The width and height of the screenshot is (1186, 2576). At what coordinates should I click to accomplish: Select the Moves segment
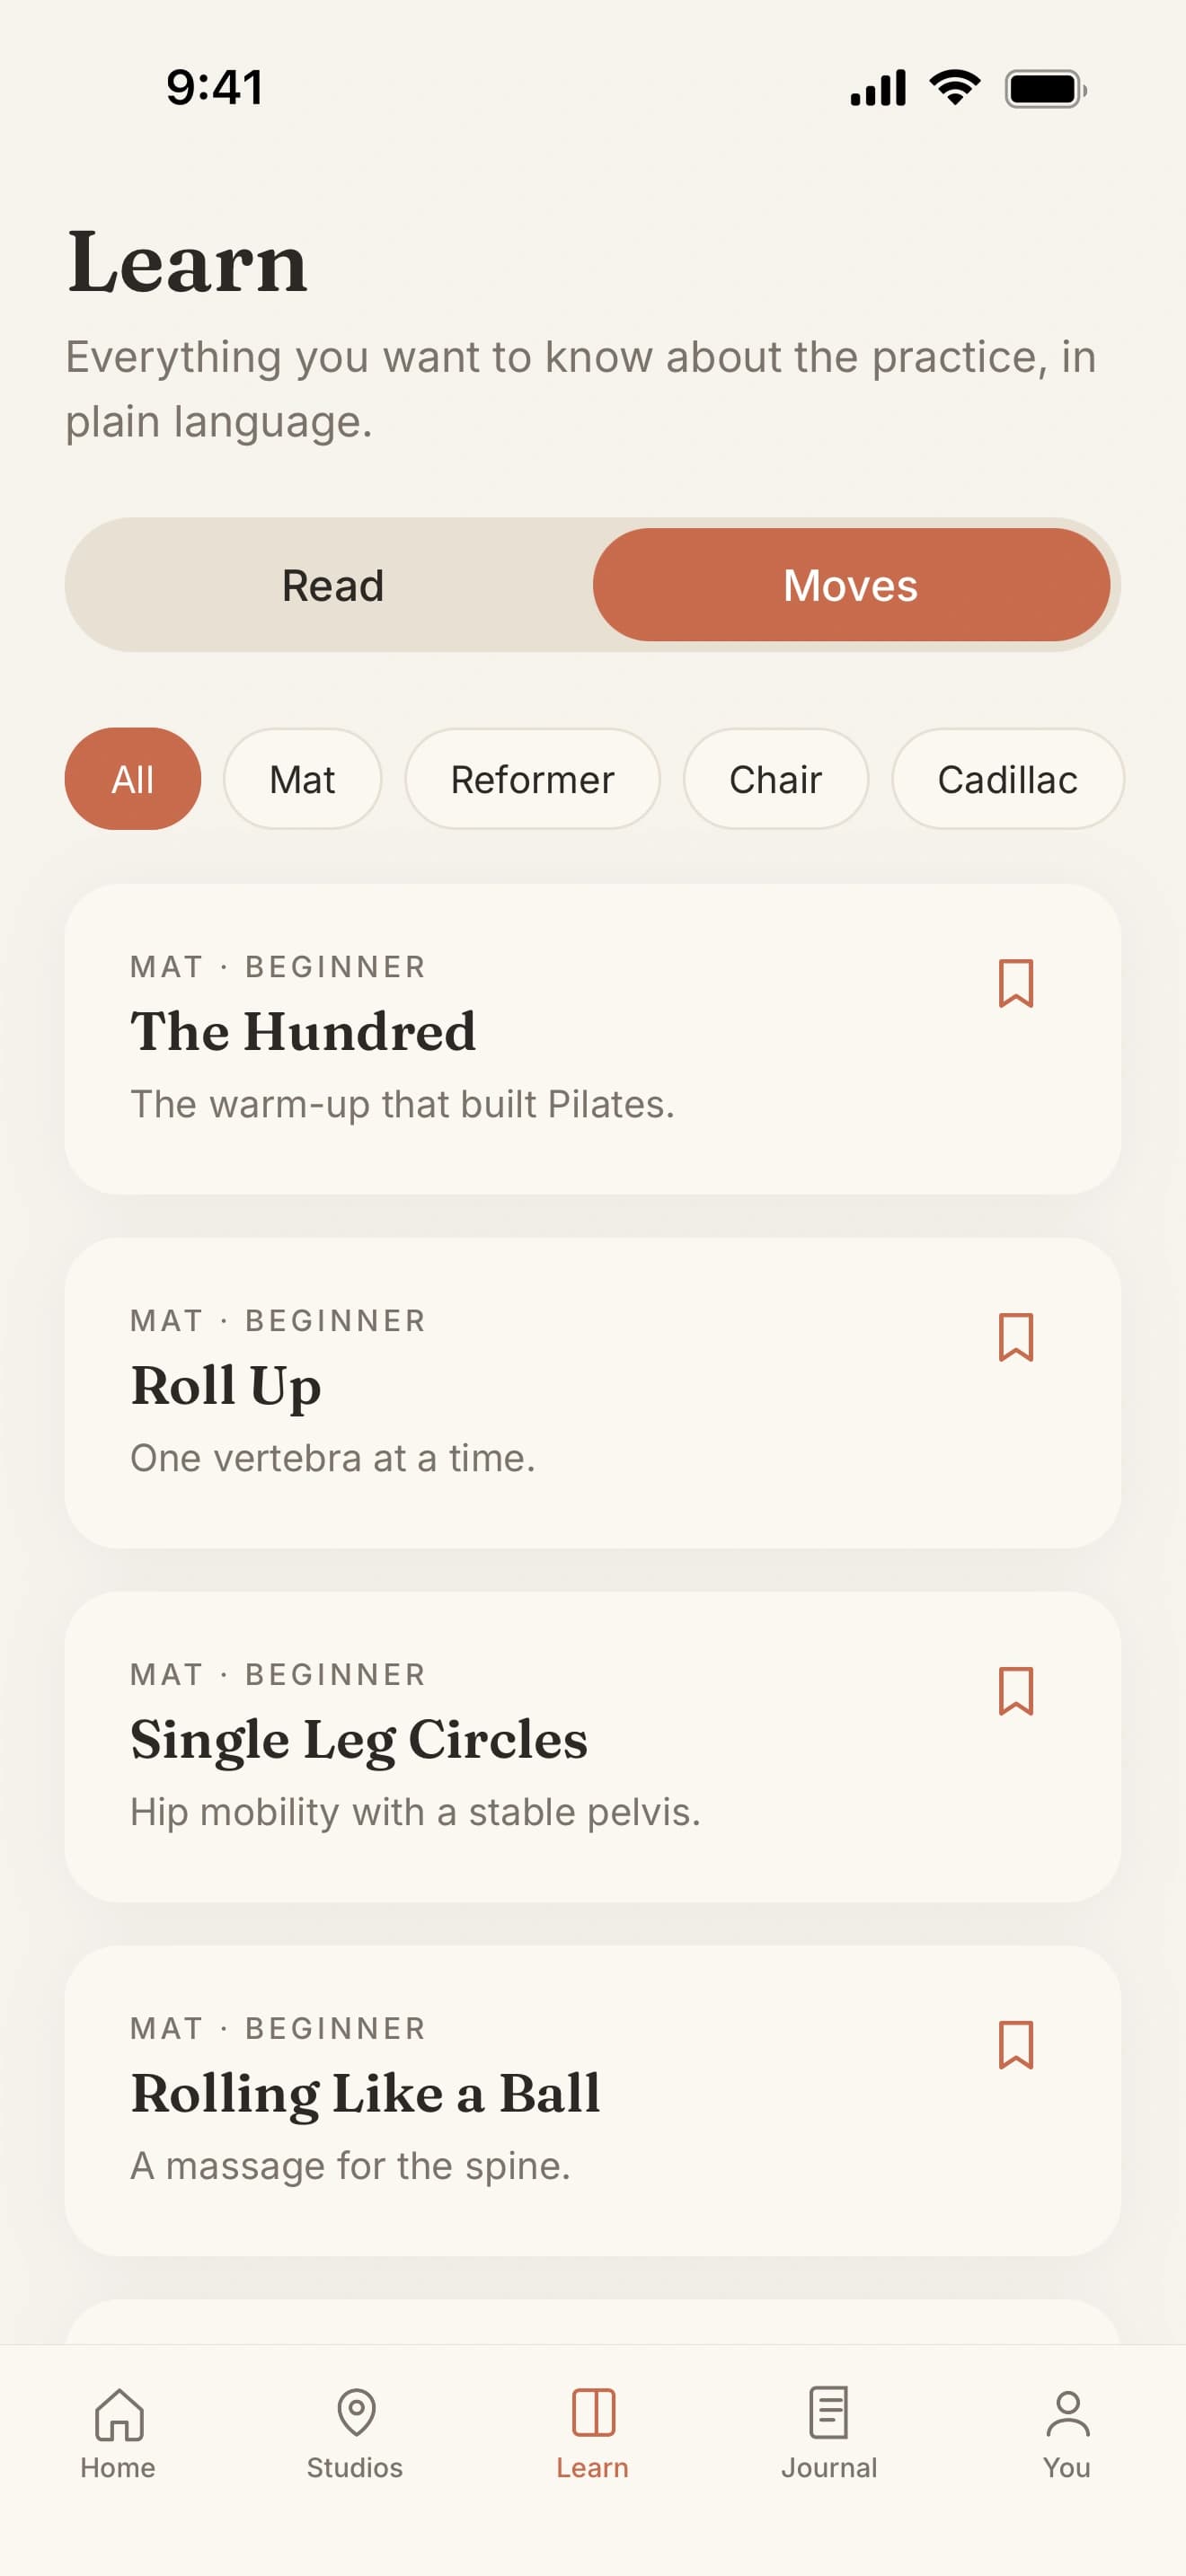(x=850, y=585)
